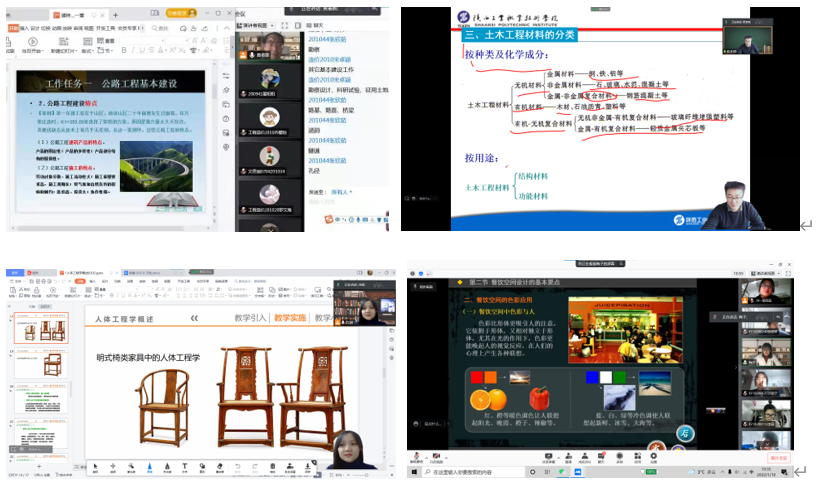The height and width of the screenshot is (483, 818).
Task: Select the pen annotation tool in bottom toolbar
Action: 150,466
